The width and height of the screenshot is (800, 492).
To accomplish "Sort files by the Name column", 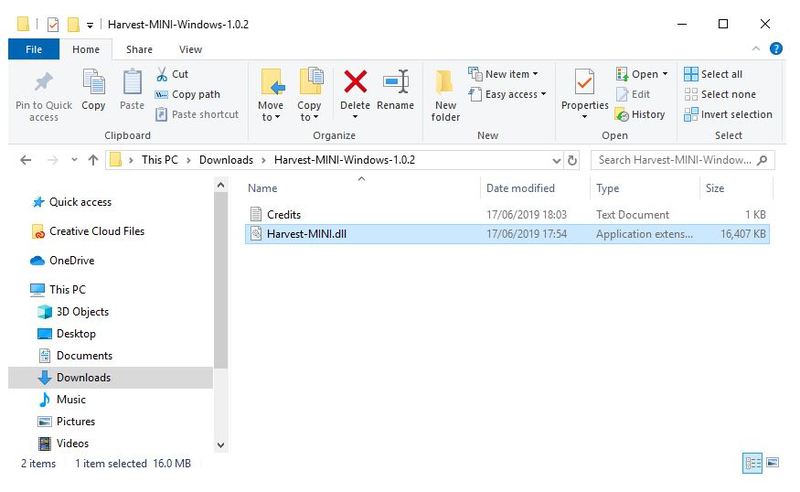I will tap(262, 188).
